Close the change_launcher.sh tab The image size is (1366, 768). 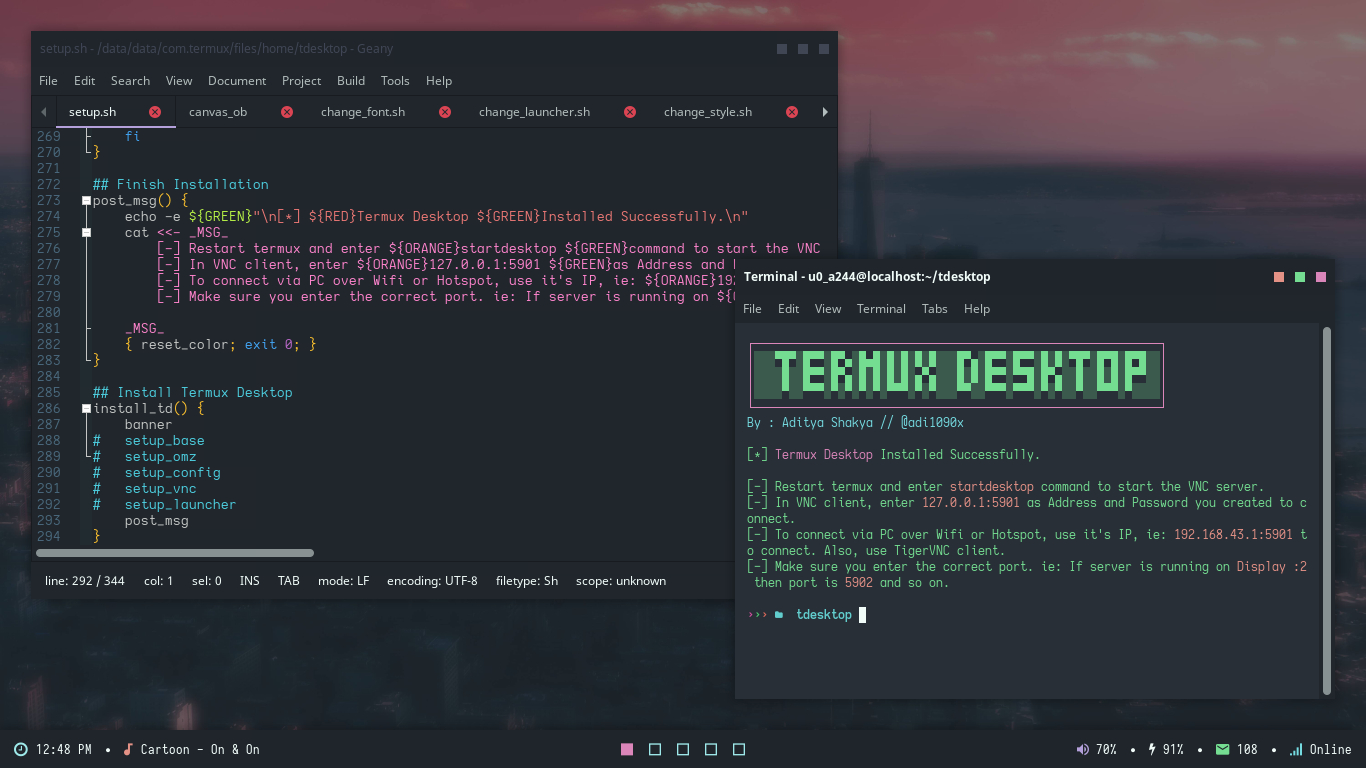(630, 112)
